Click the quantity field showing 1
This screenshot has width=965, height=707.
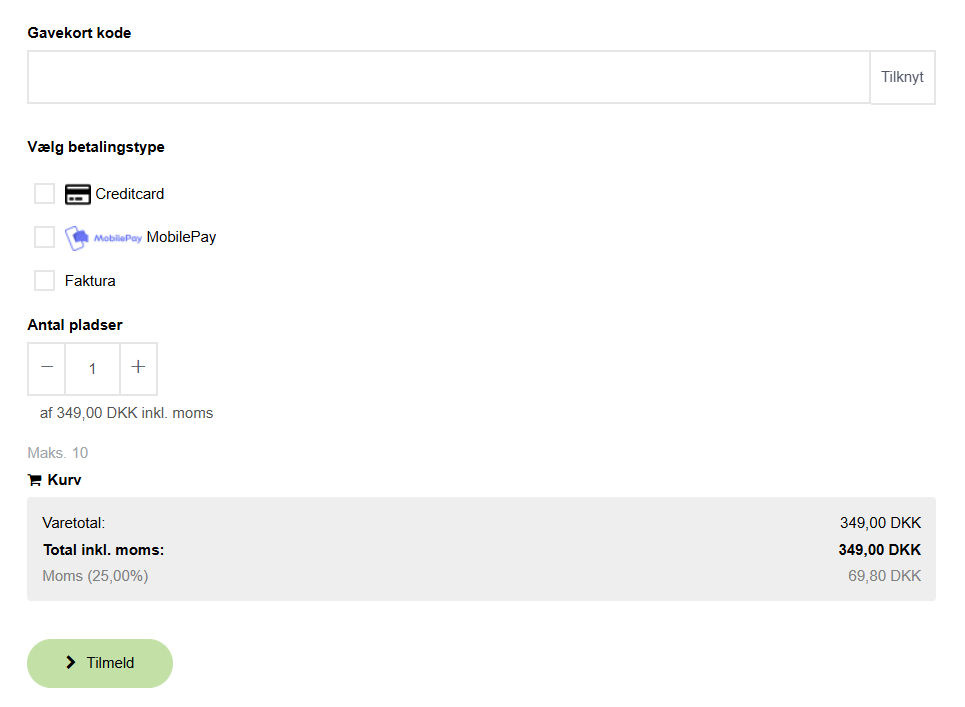[92, 368]
